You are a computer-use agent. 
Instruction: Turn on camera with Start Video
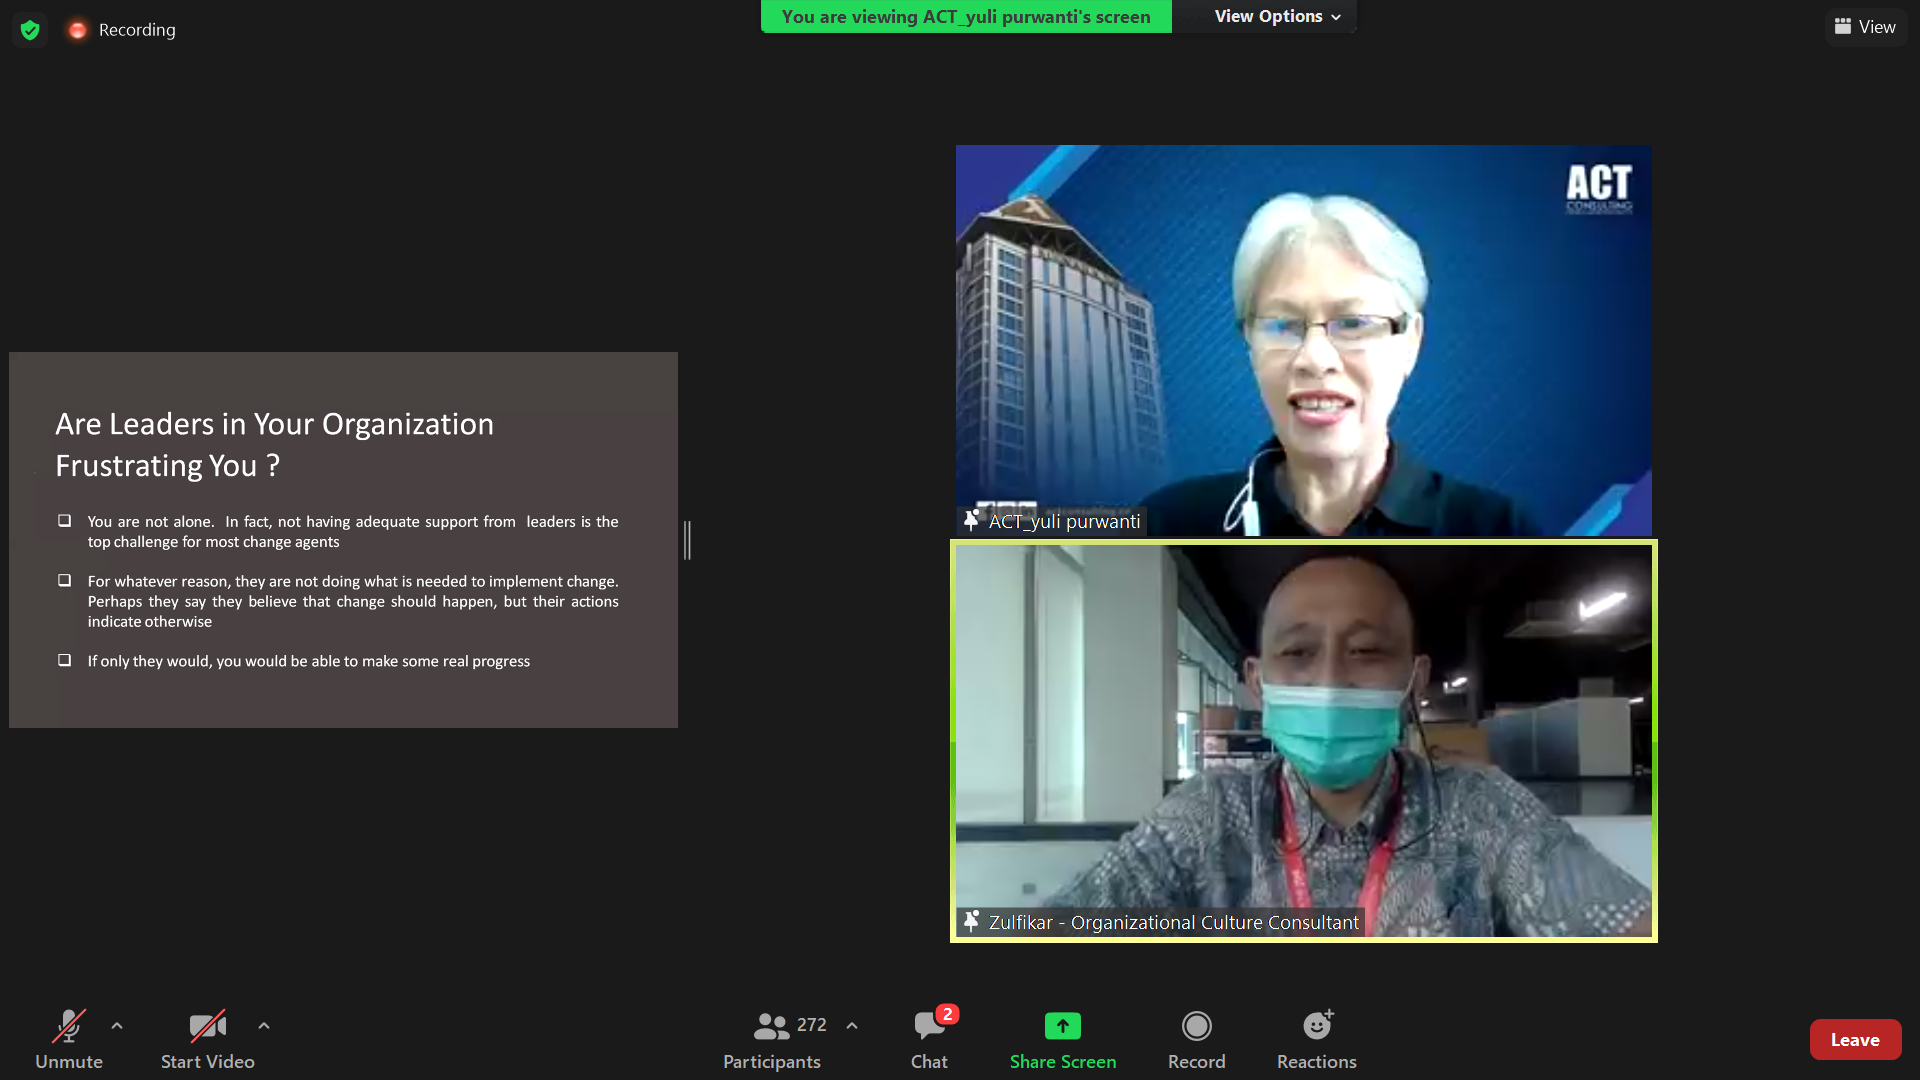click(x=207, y=1039)
